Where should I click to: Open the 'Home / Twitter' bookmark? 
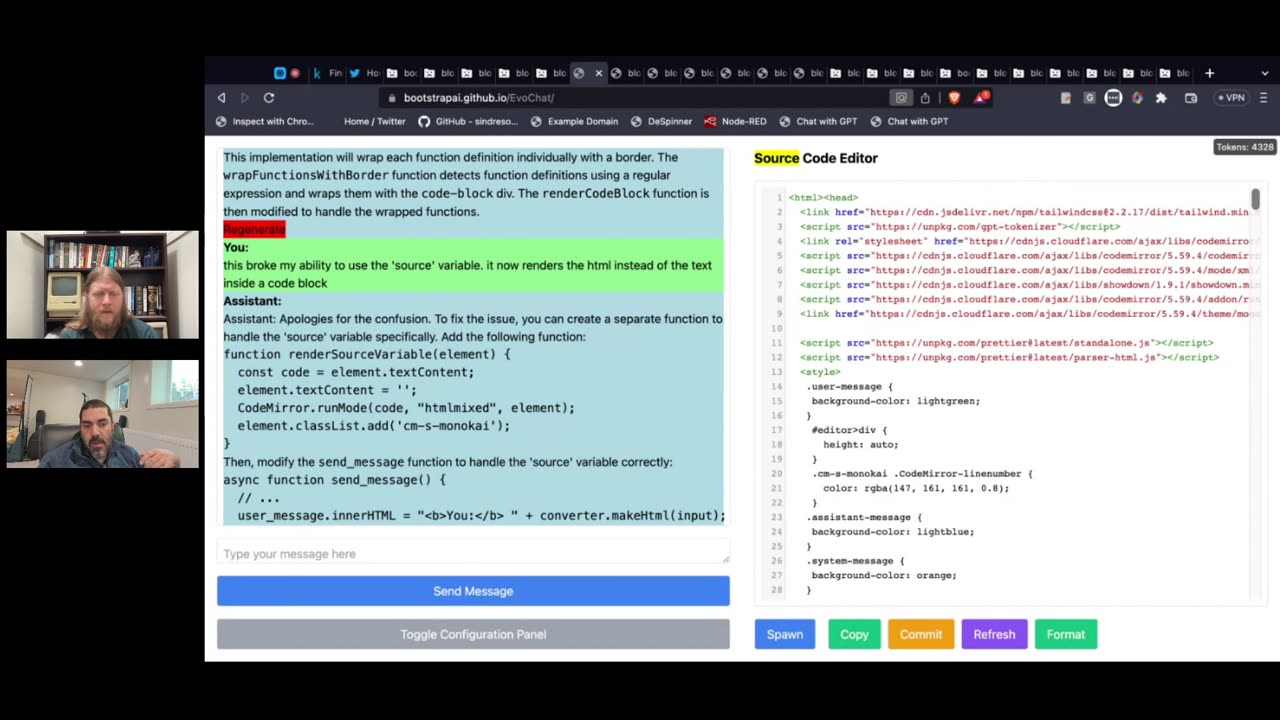(374, 121)
